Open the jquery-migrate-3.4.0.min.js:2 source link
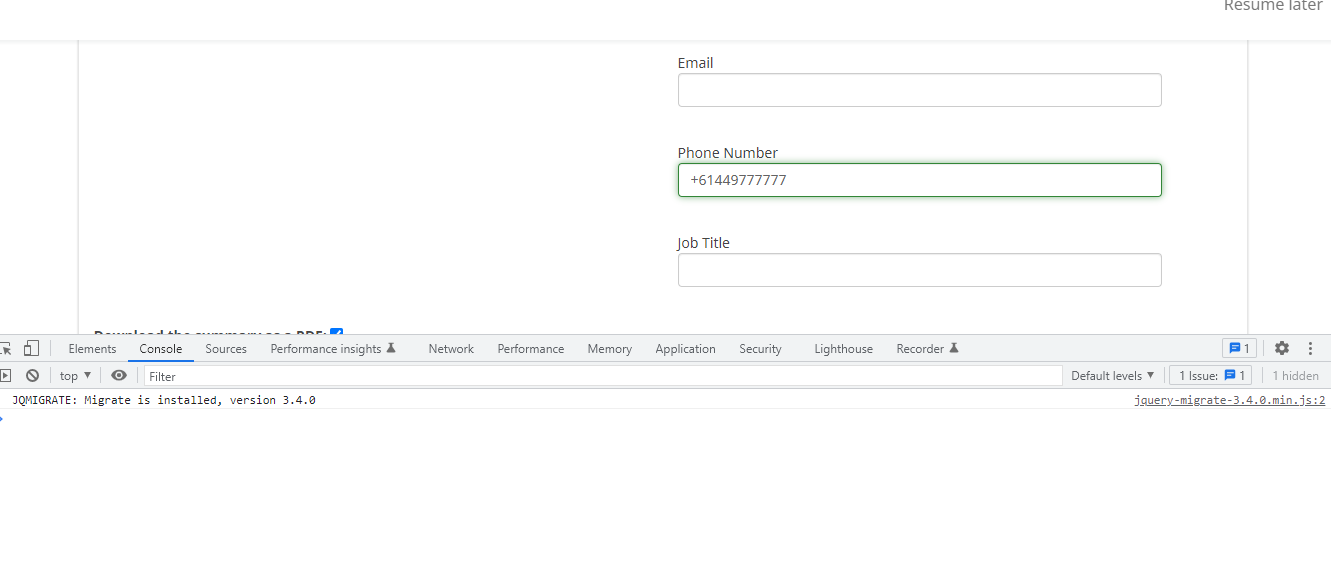This screenshot has width=1331, height=563. click(1229, 400)
